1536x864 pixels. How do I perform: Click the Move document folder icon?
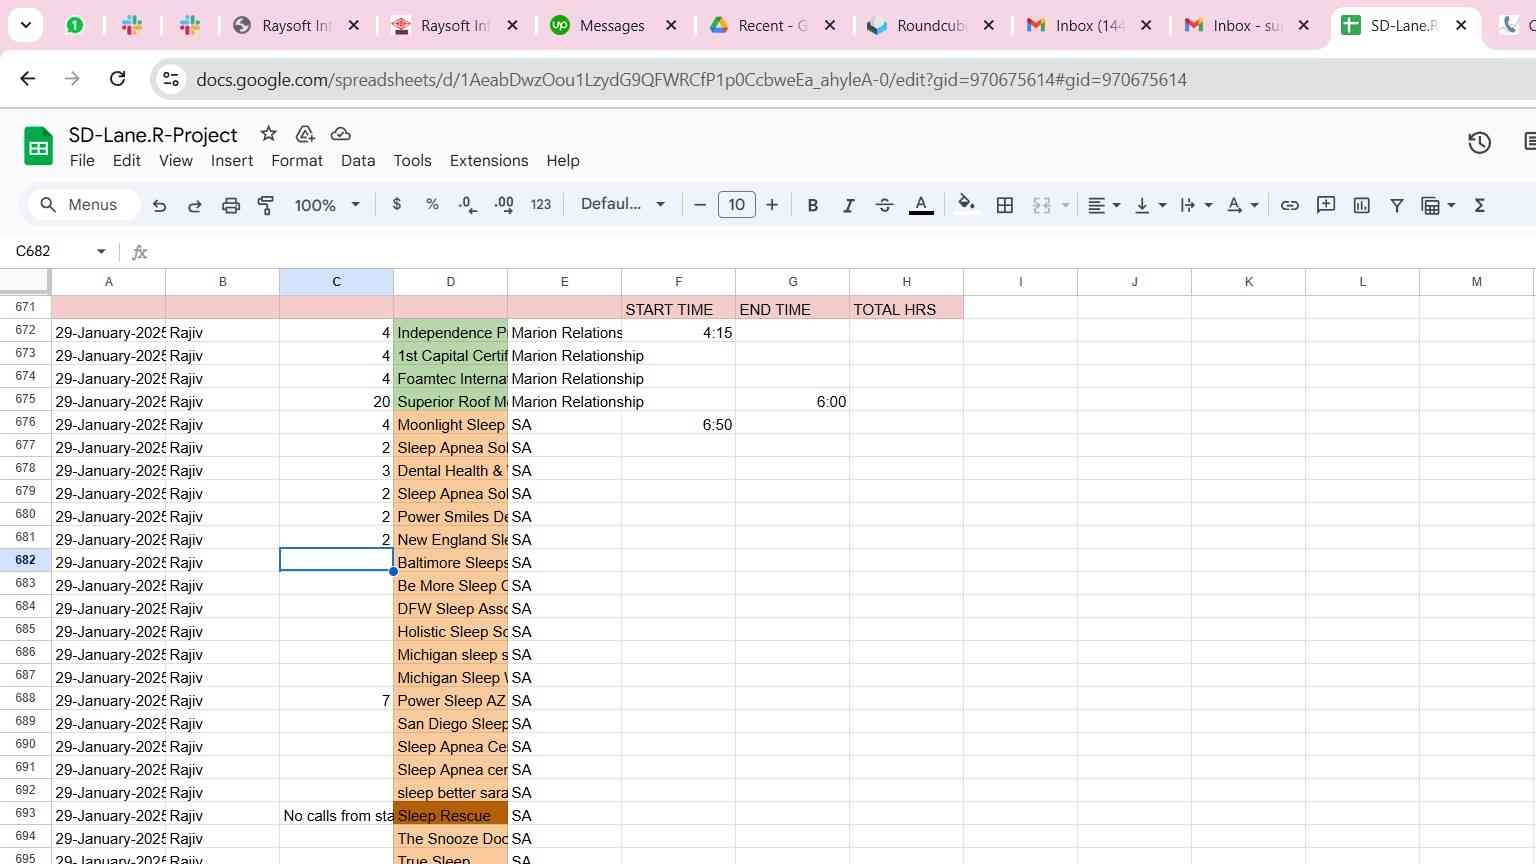pyautogui.click(x=305, y=134)
